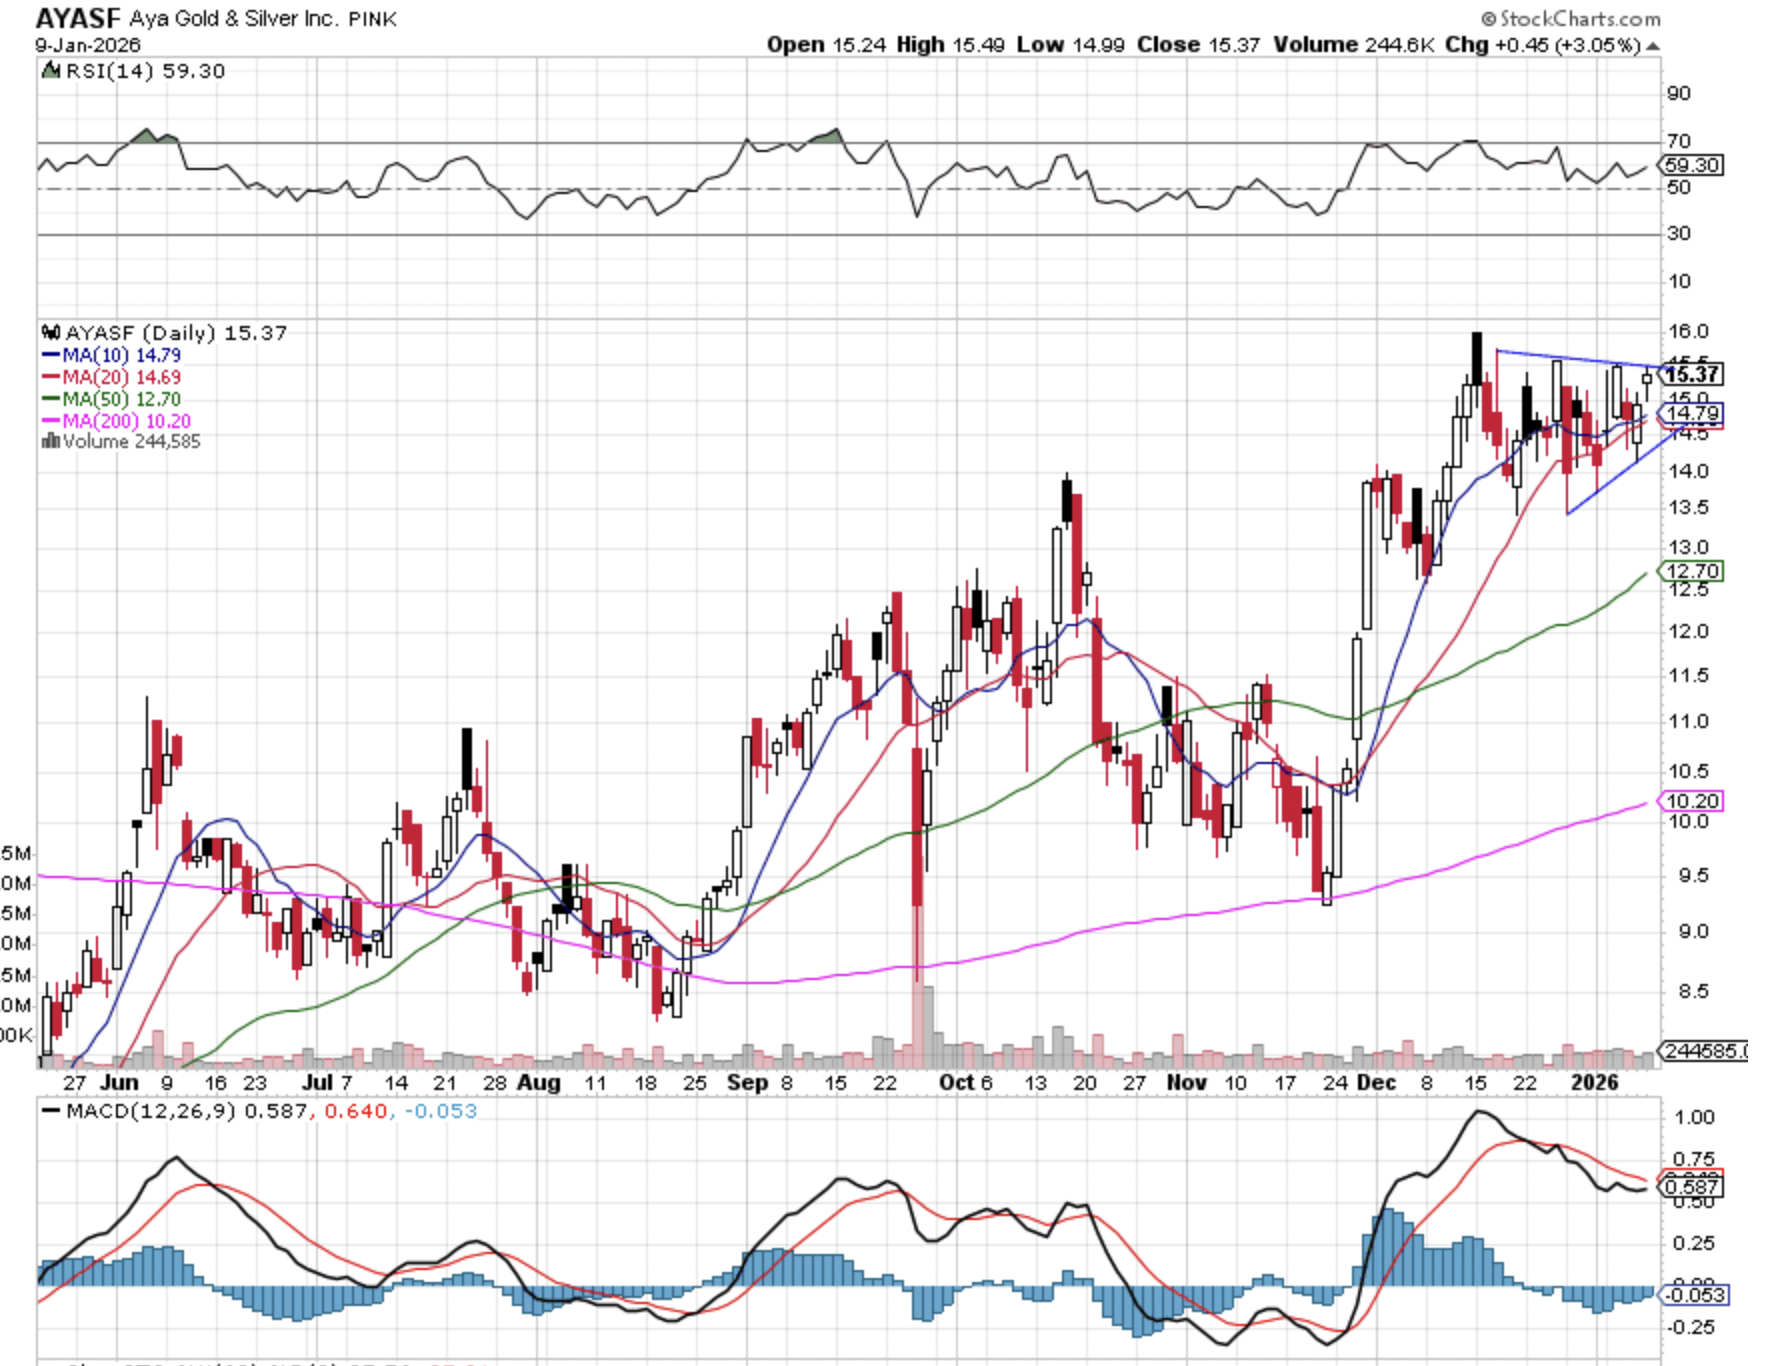Viewport: 1790px width, 1366px height.
Task: Select the MA(50) 12.70 legend label
Action: click(121, 399)
